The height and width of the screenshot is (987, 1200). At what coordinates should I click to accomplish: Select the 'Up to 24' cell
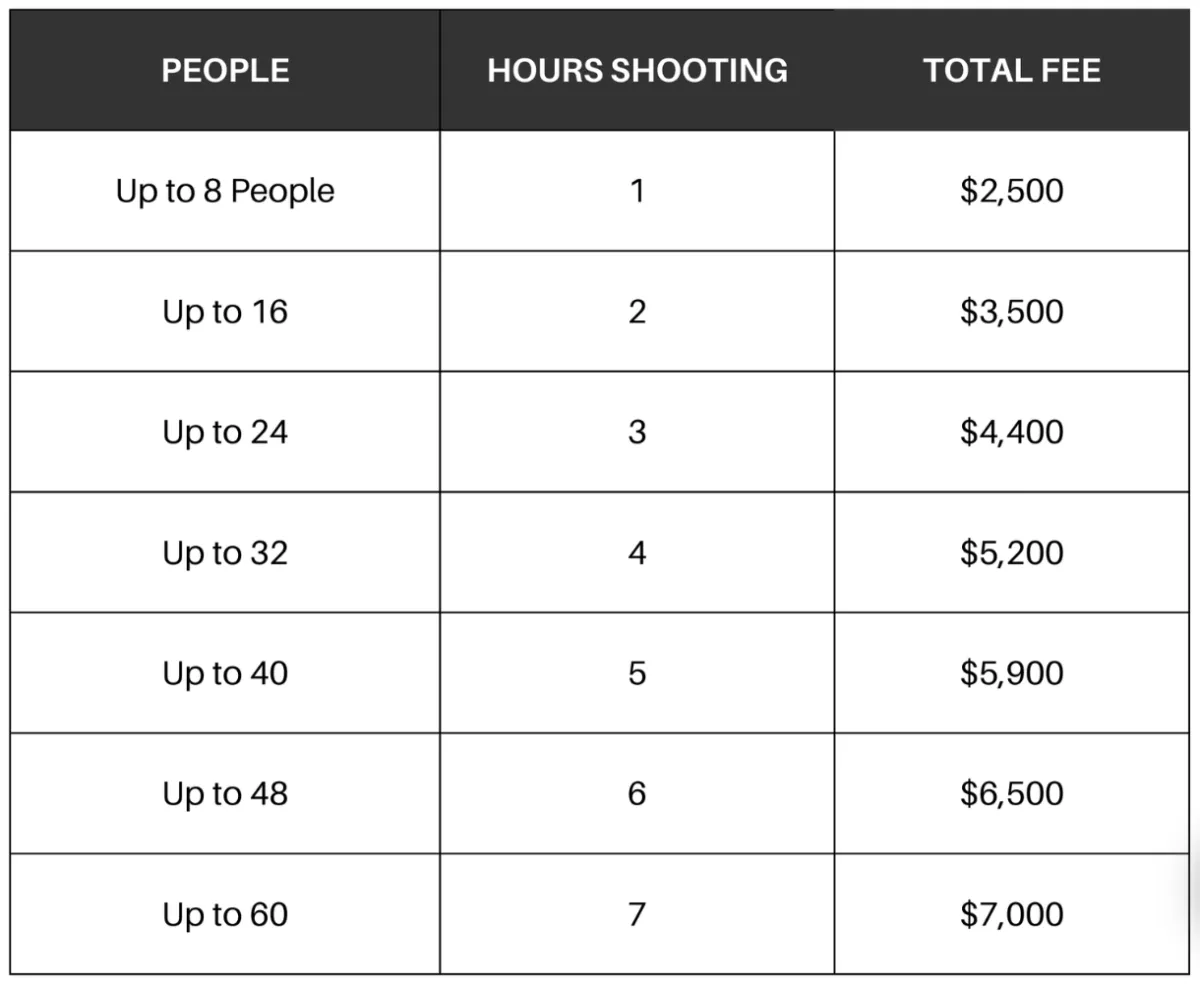pos(225,432)
